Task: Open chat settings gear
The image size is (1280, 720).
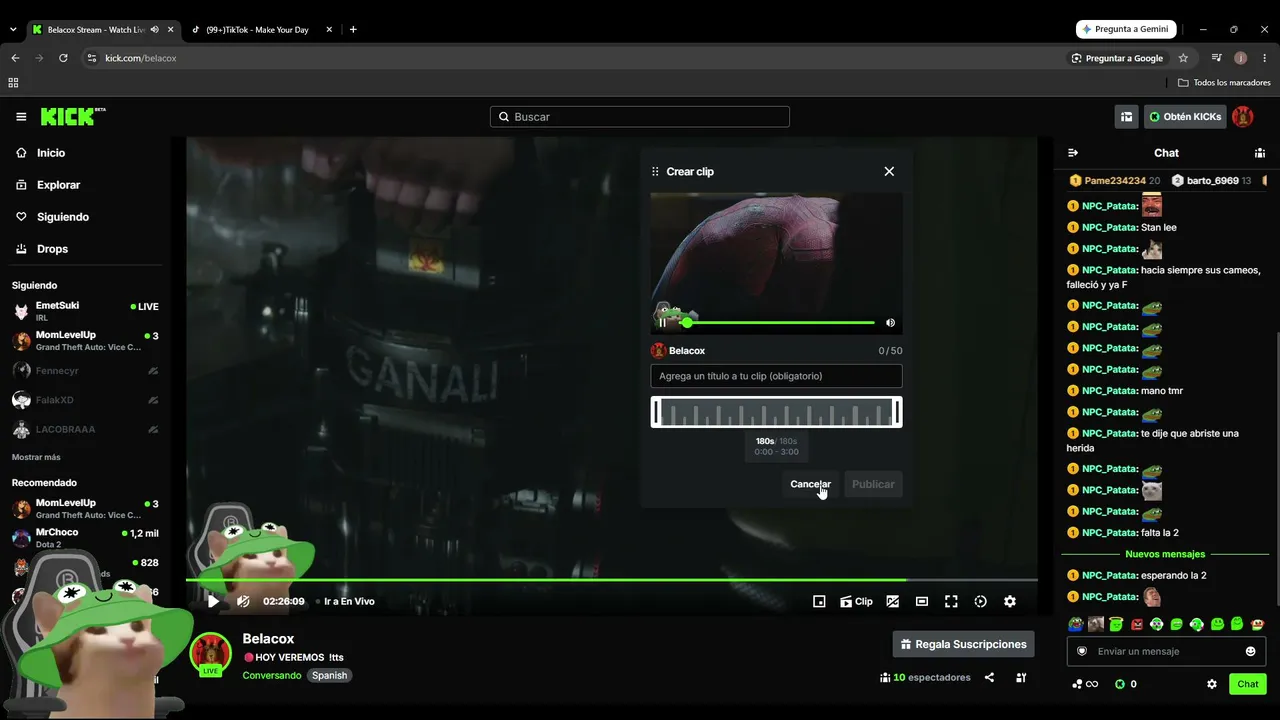Action: 1212,684
